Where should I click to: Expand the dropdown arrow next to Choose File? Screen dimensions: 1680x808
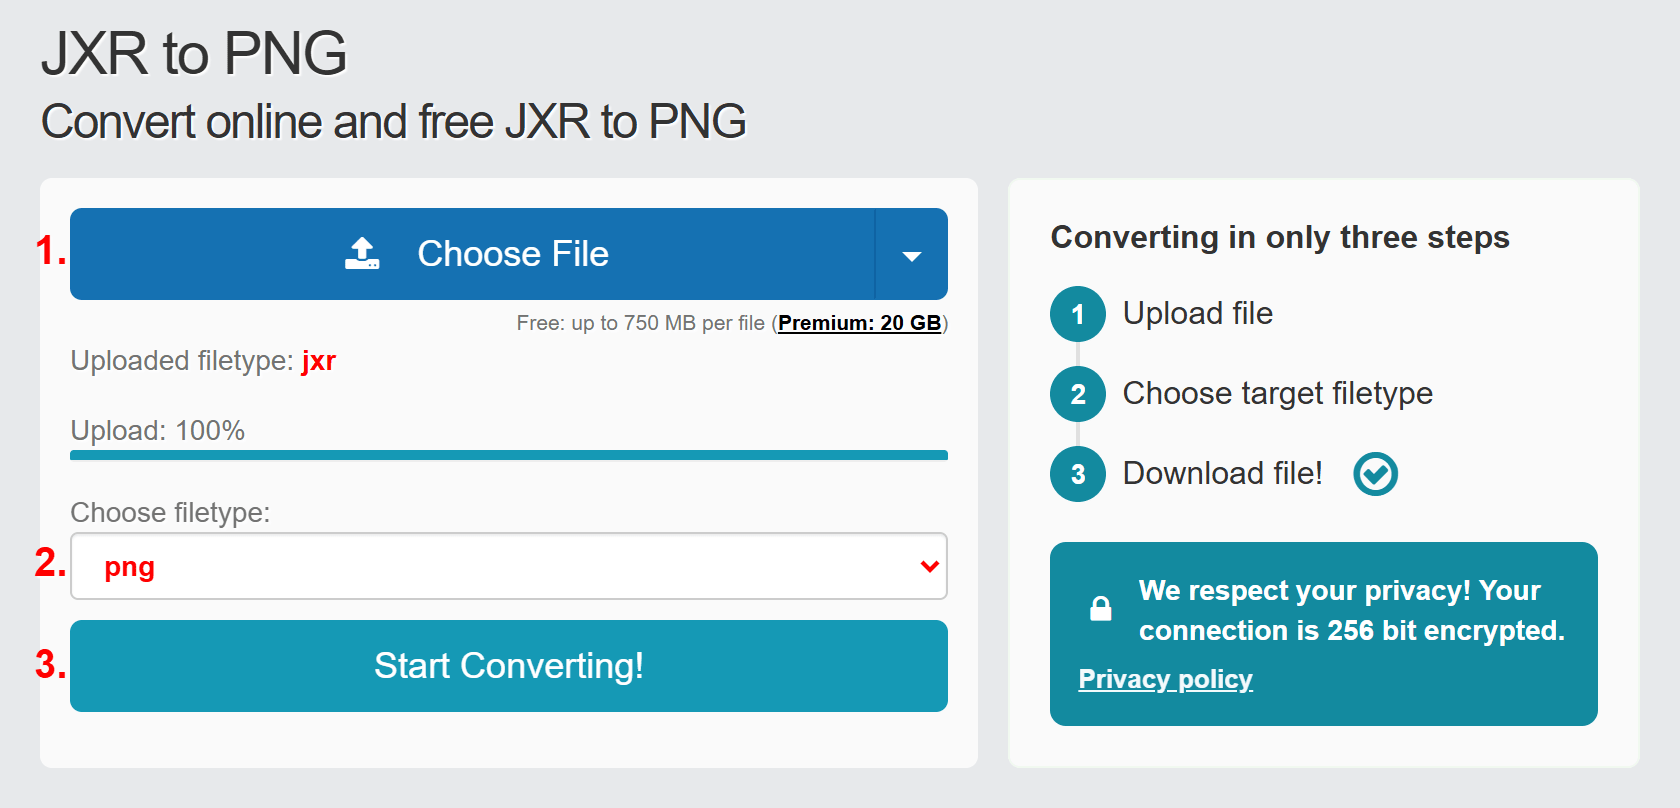pos(911,254)
